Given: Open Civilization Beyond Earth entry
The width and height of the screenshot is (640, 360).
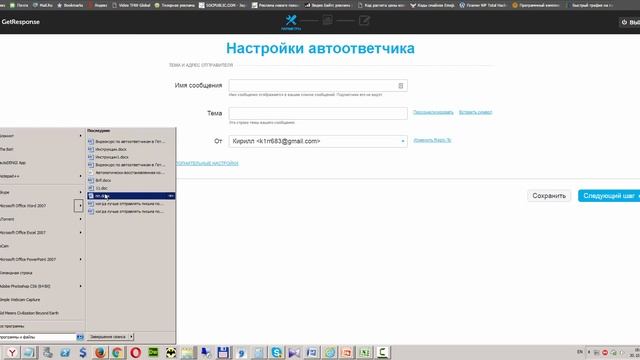Looking at the screenshot, I should [29, 313].
